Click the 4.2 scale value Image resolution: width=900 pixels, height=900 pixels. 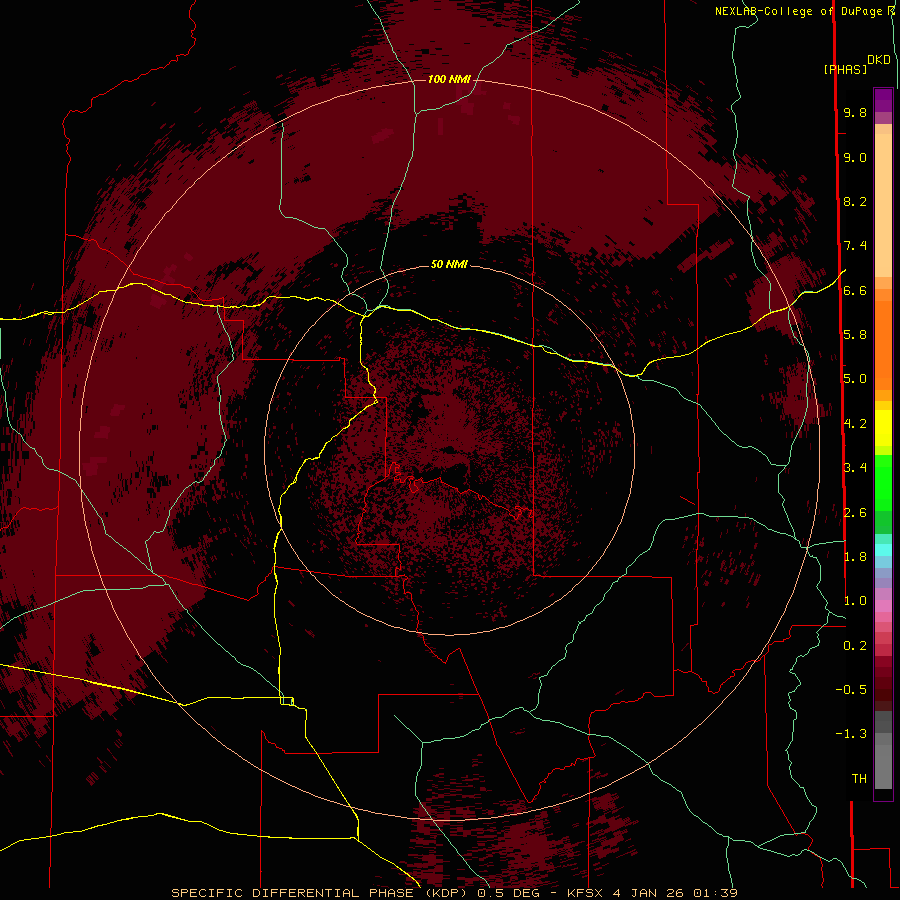click(x=855, y=424)
